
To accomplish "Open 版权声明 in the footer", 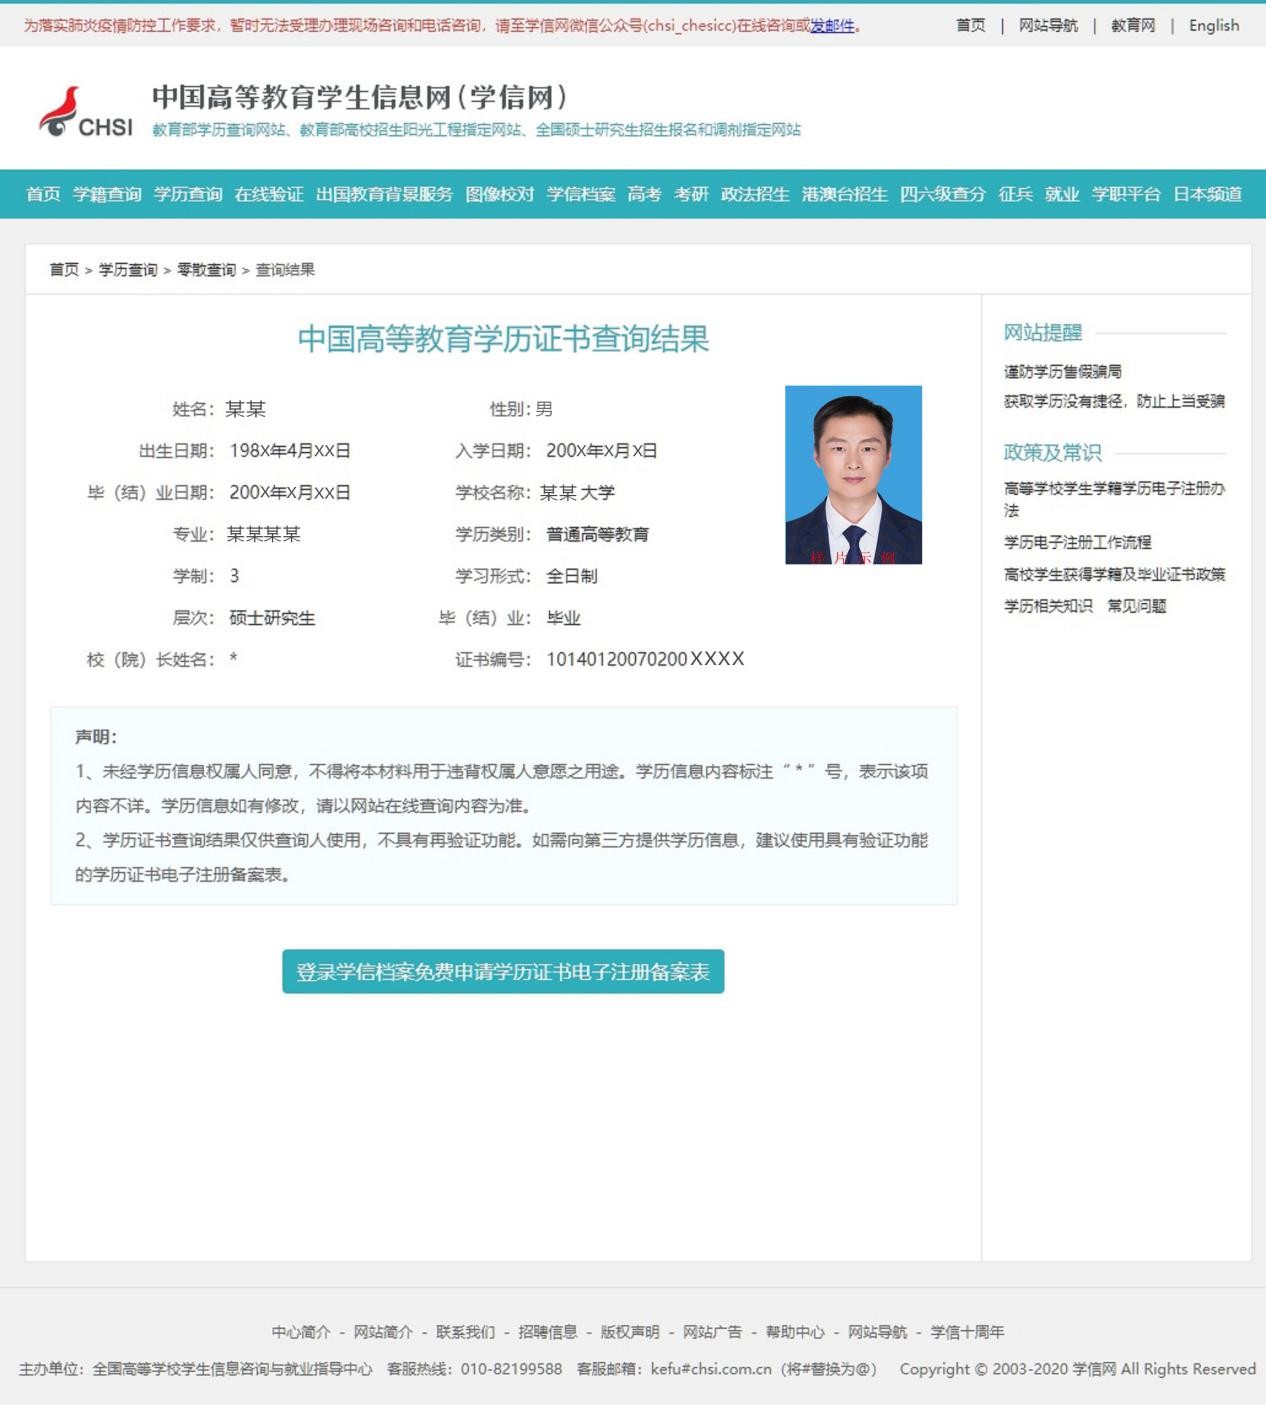I will 630,1332.
